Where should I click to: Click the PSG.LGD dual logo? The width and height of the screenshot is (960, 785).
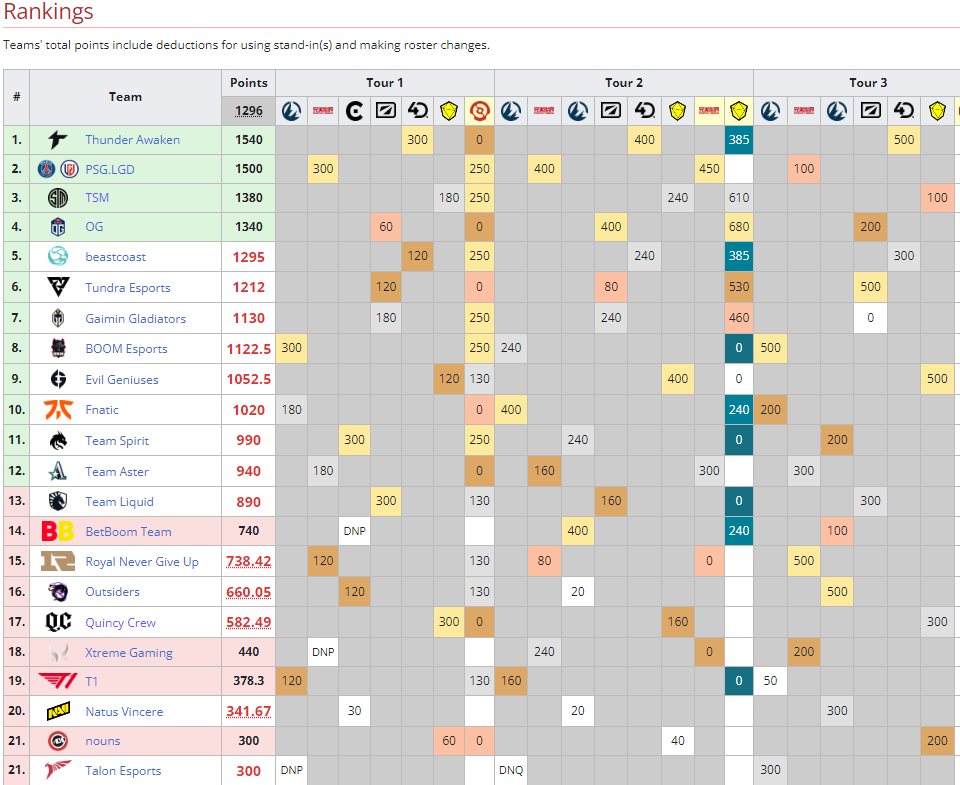(x=58, y=169)
